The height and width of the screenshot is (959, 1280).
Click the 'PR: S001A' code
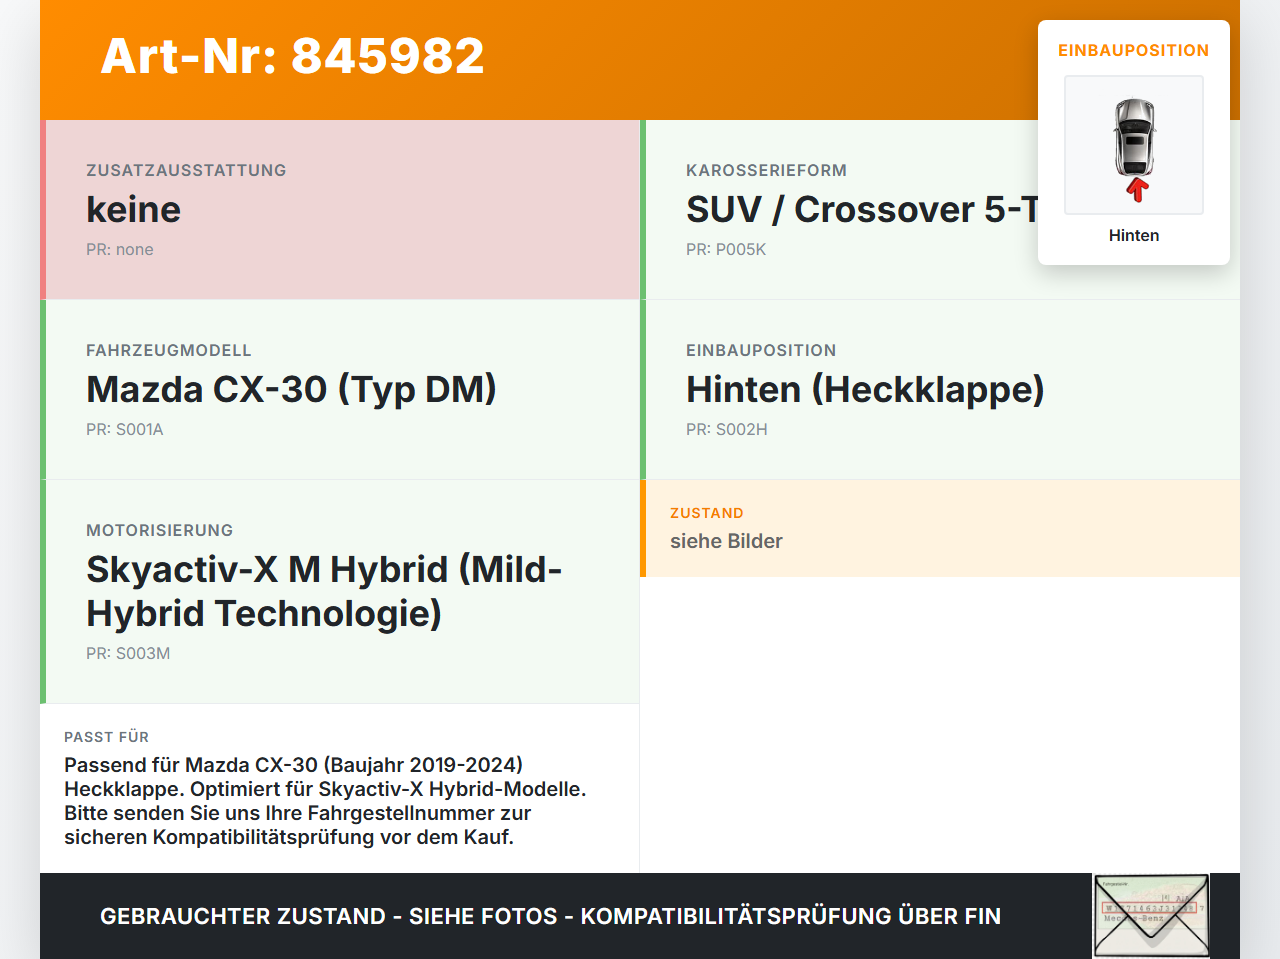coord(125,430)
